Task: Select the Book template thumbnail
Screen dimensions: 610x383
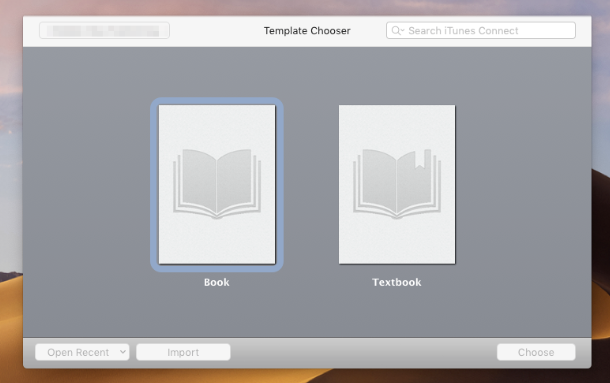Action: point(217,184)
